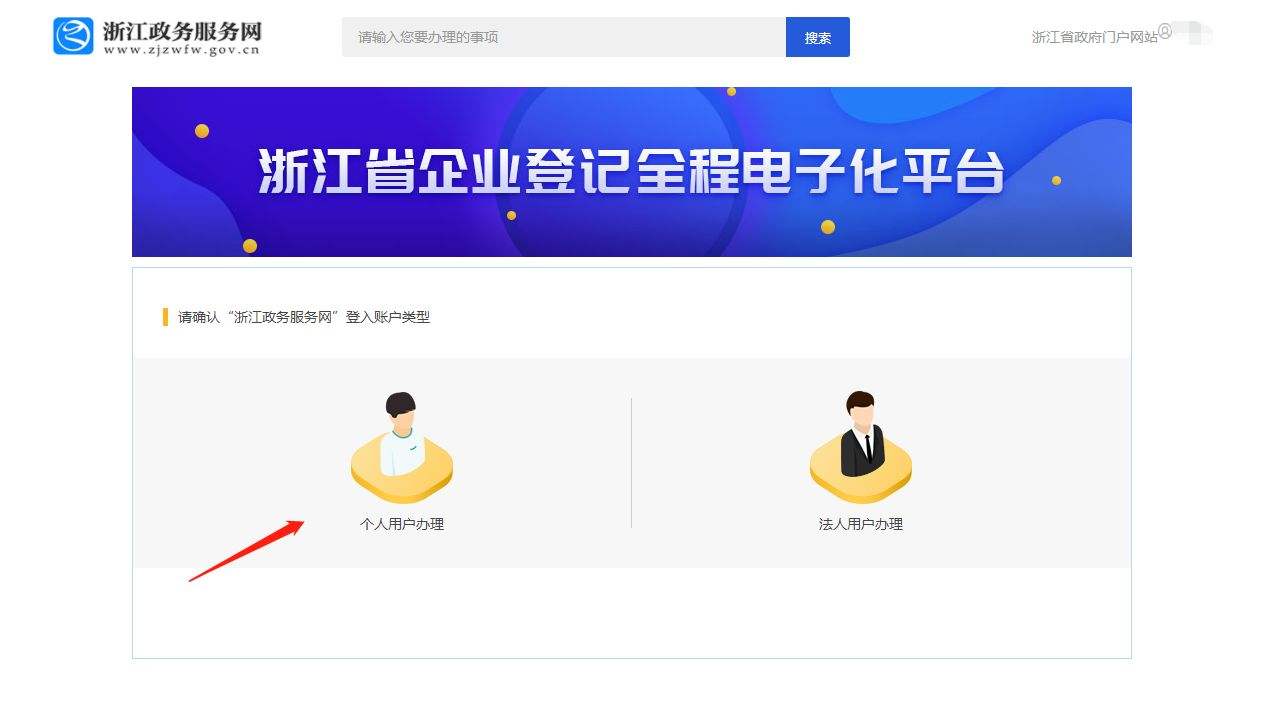The height and width of the screenshot is (715, 1274).
Task: Open the 浙江省政府门户网站 link
Action: click(1094, 37)
